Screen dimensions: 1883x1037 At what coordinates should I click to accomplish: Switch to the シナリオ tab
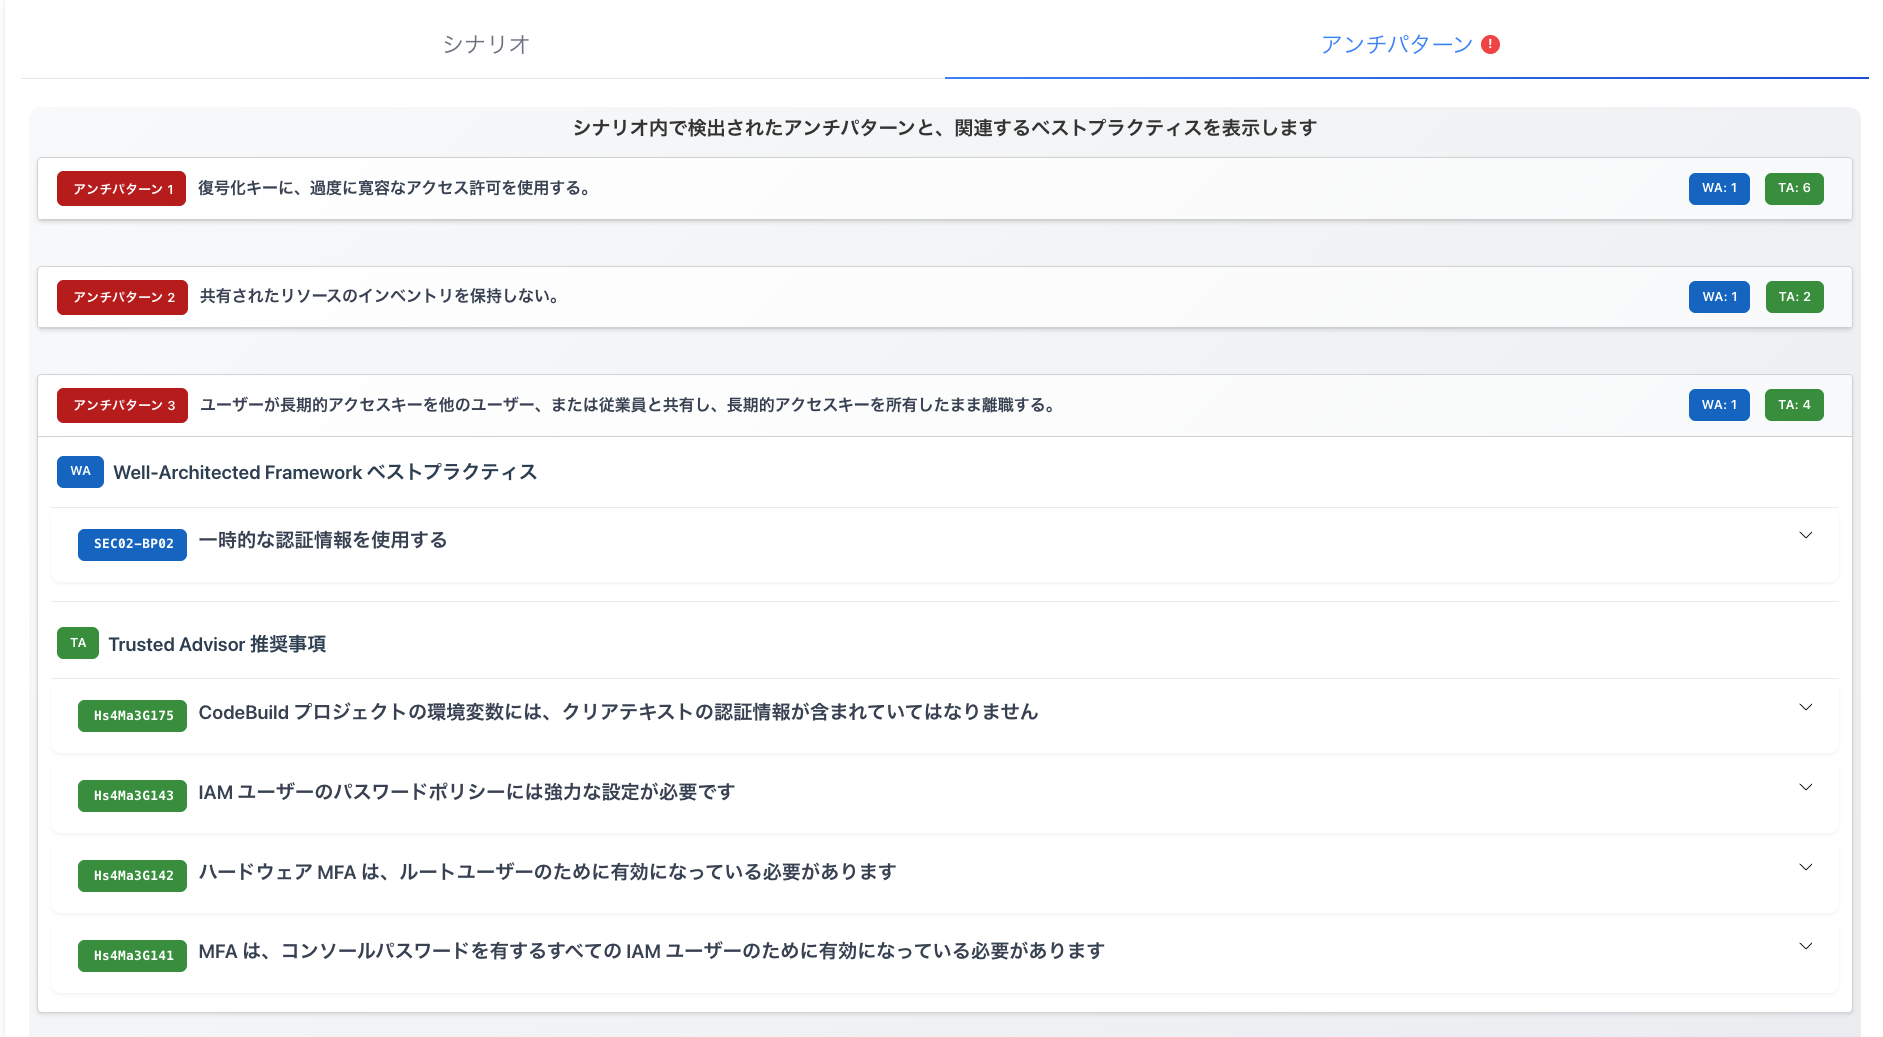(486, 44)
